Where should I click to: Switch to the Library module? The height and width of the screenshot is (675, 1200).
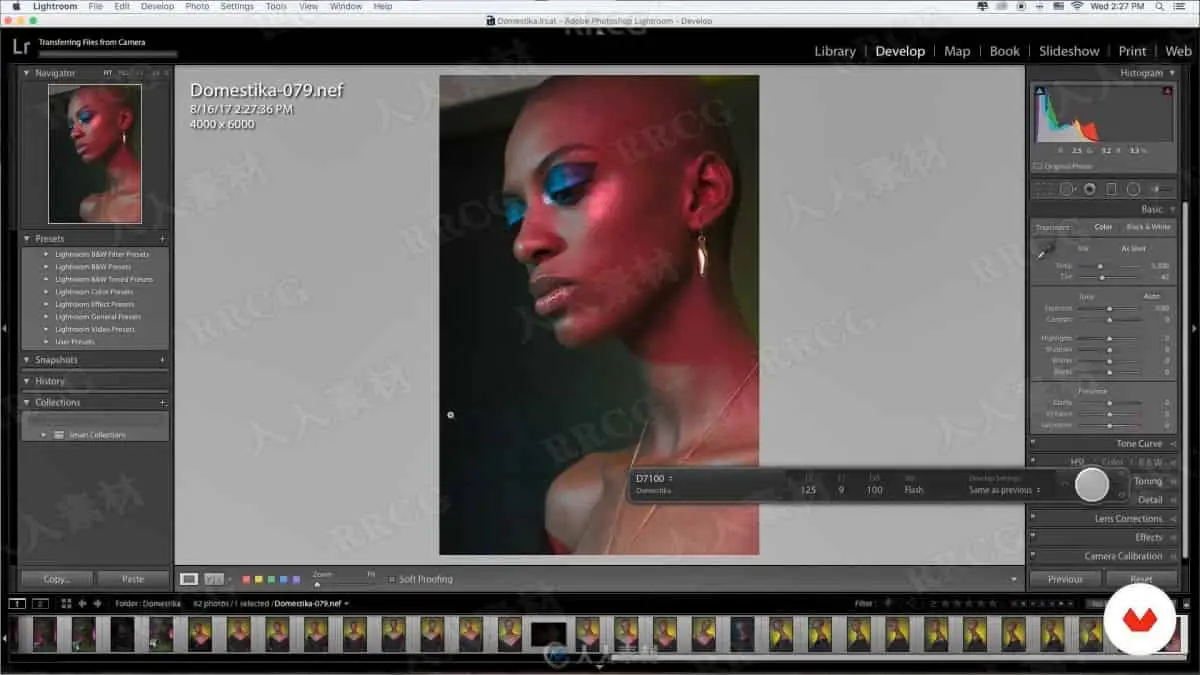(835, 51)
